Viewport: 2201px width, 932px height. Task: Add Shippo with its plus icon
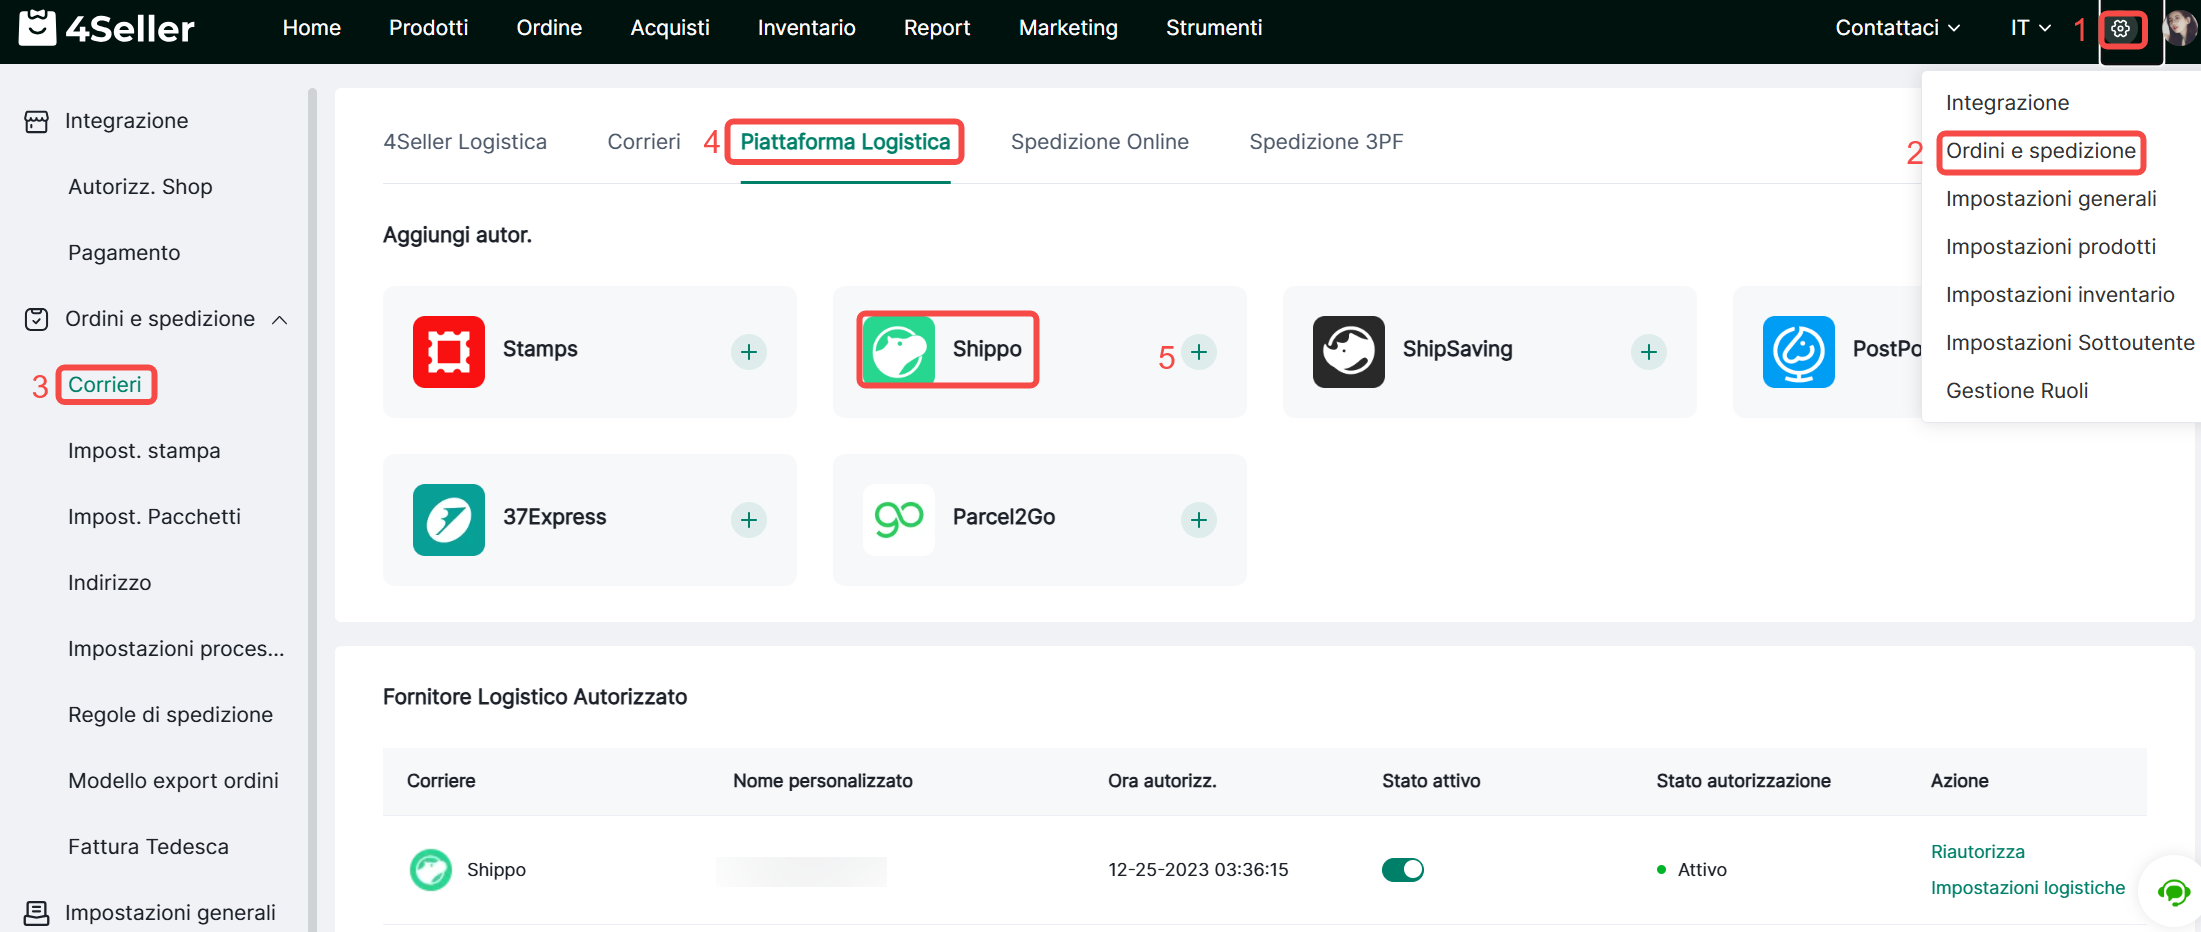(1198, 352)
